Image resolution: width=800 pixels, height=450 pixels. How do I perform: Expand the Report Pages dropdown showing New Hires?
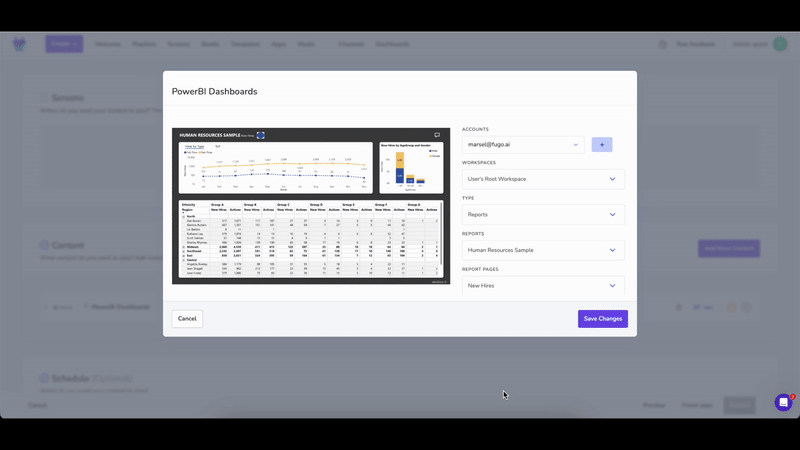543,286
